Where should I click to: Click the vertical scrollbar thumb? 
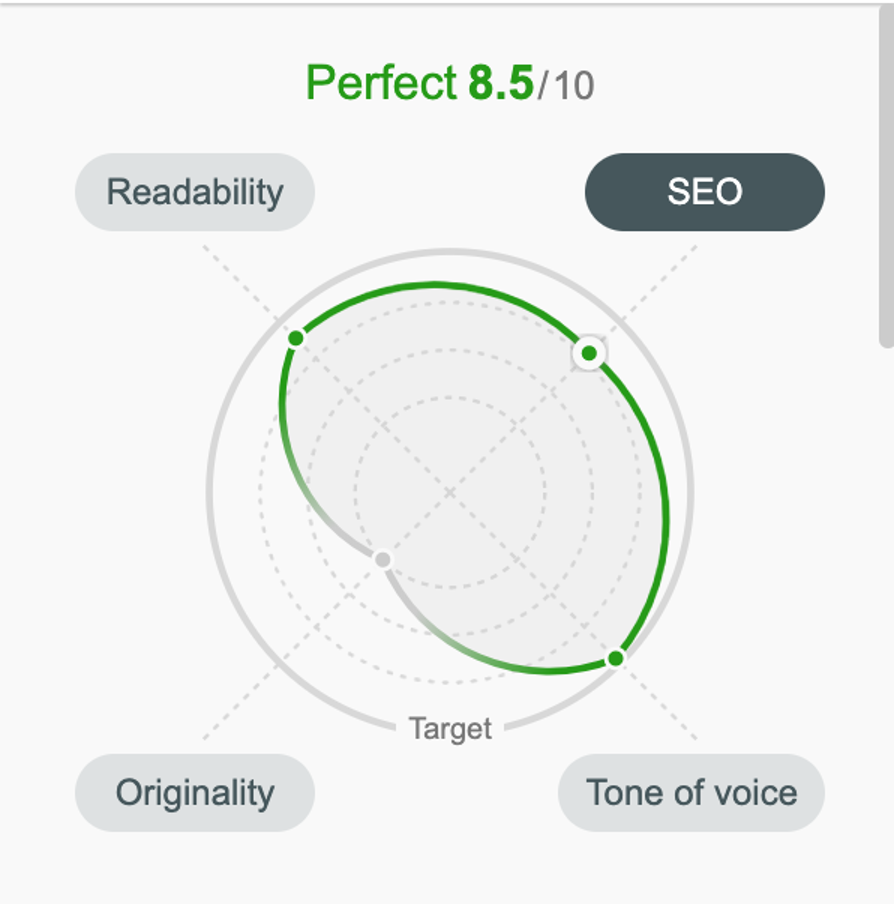[885, 180]
